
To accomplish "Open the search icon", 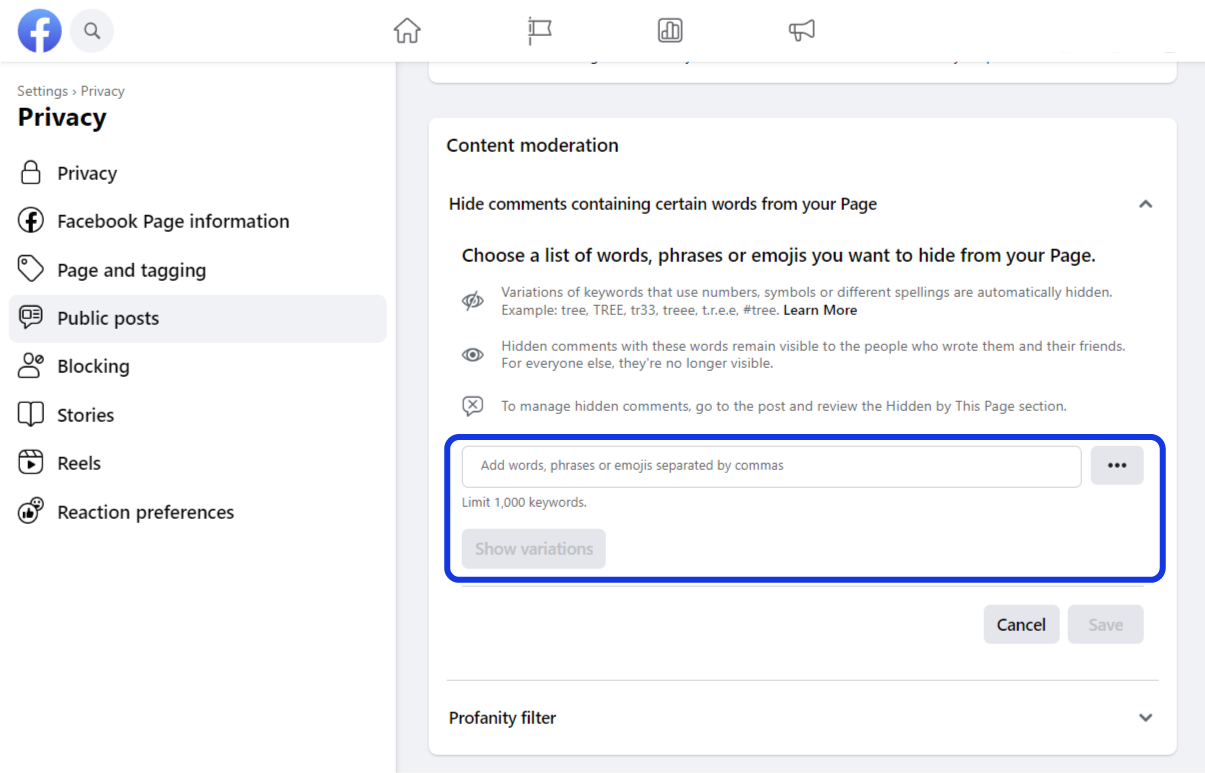I will tap(92, 31).
